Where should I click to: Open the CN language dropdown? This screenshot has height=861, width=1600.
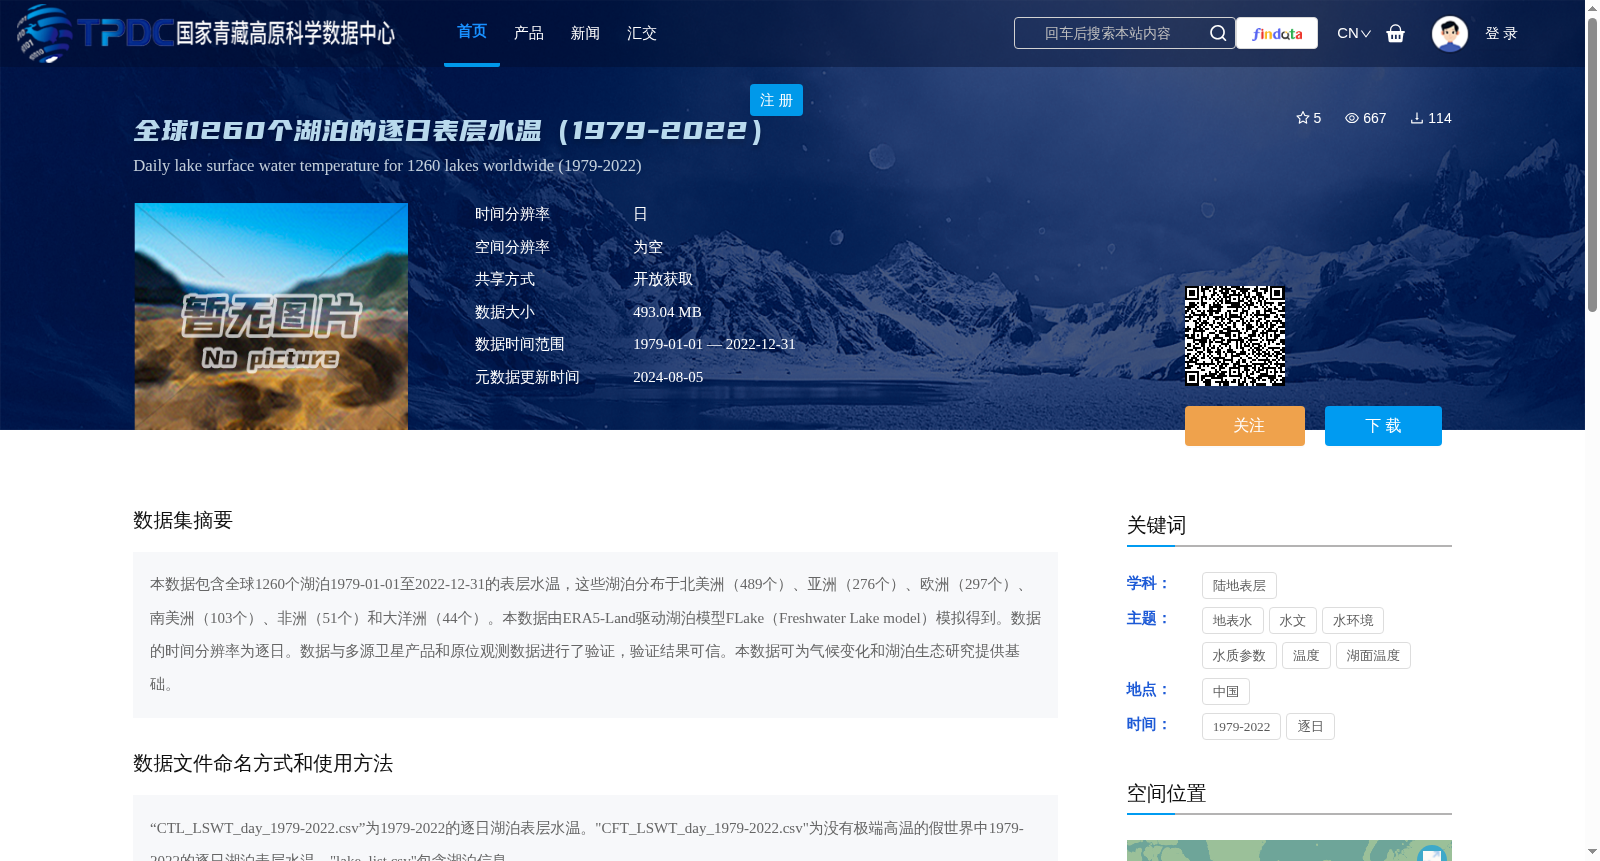[1354, 33]
